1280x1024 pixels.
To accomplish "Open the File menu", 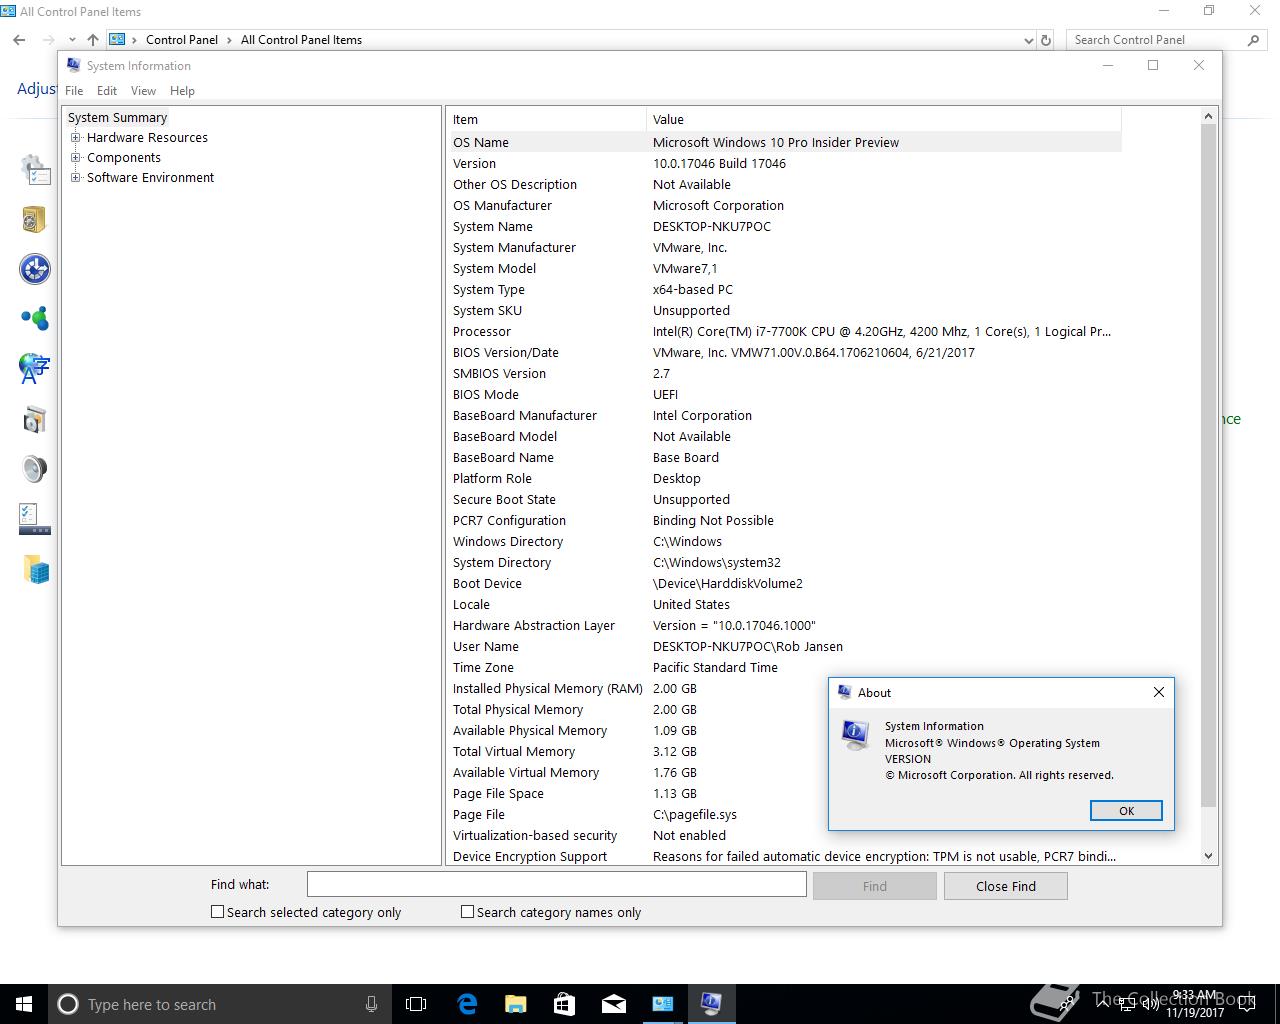I will pyautogui.click(x=74, y=91).
